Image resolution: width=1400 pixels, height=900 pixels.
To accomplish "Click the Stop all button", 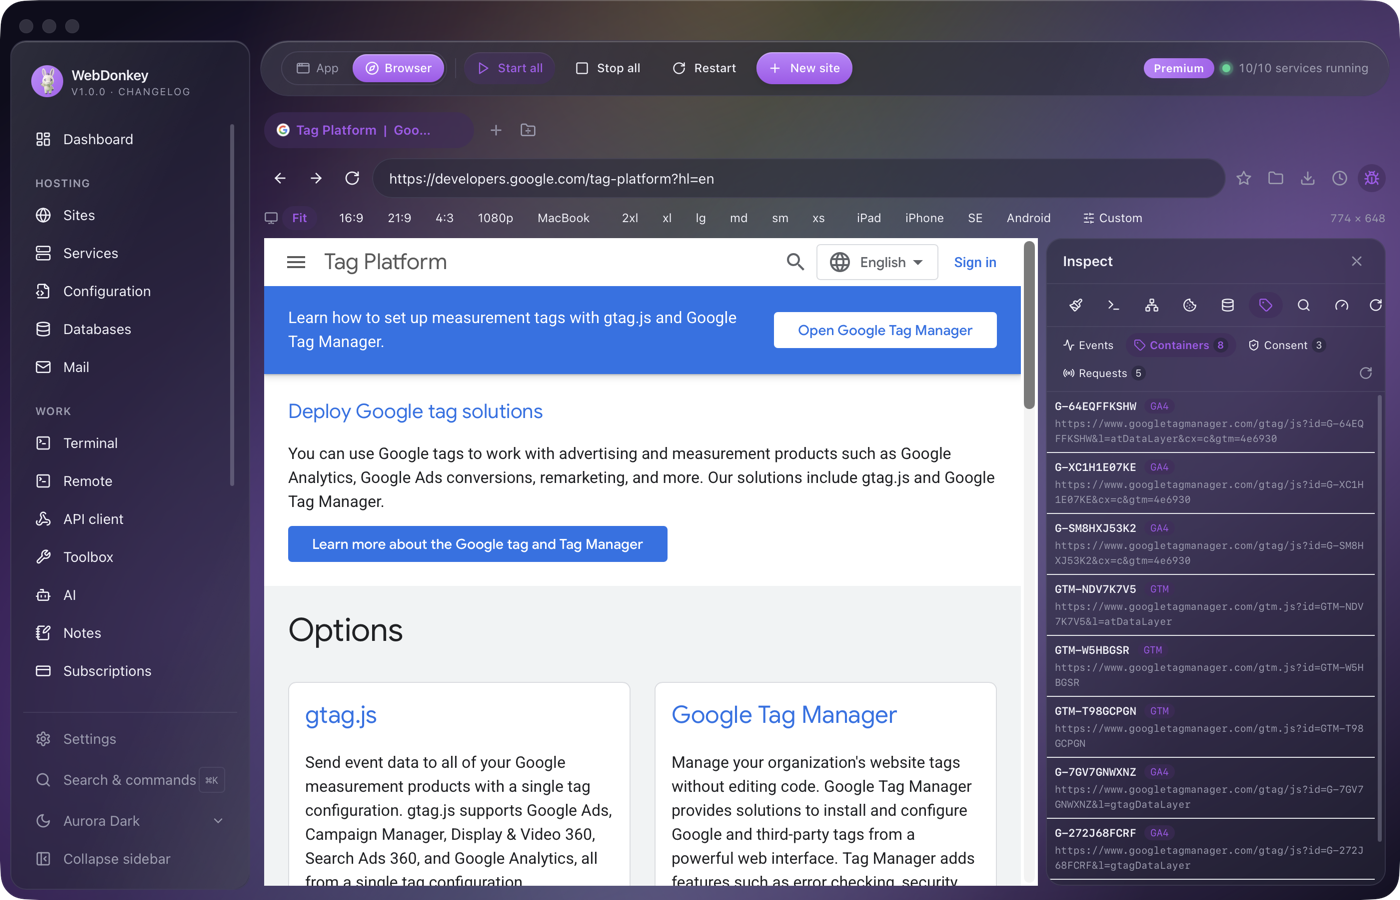I will click(608, 68).
